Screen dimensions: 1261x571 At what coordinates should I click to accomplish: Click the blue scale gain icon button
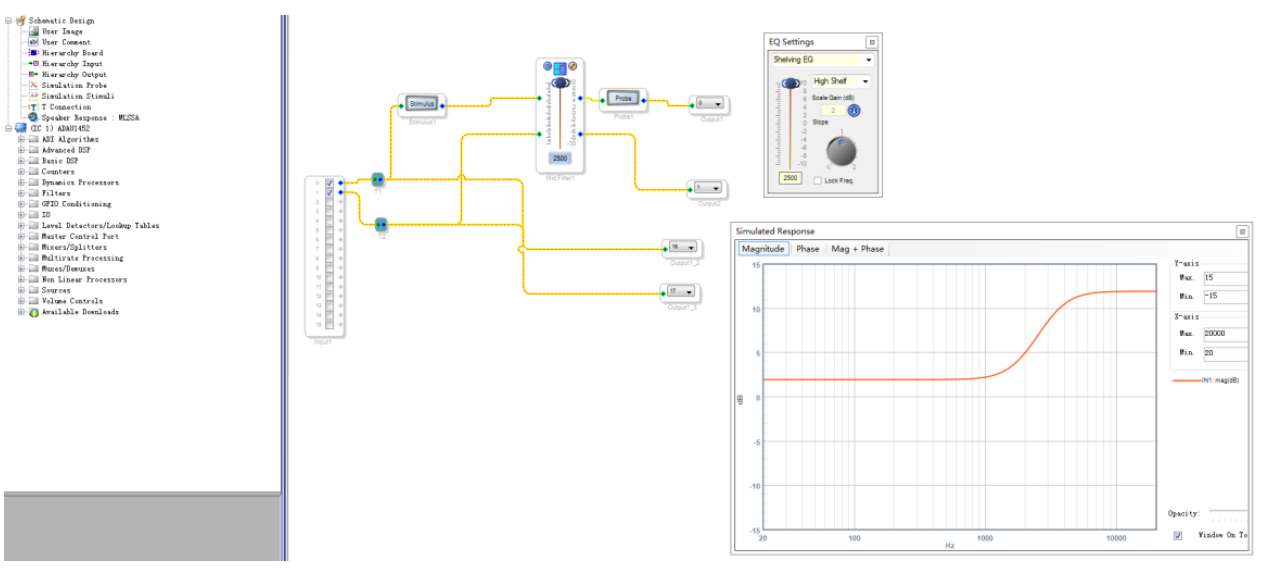tap(855, 110)
